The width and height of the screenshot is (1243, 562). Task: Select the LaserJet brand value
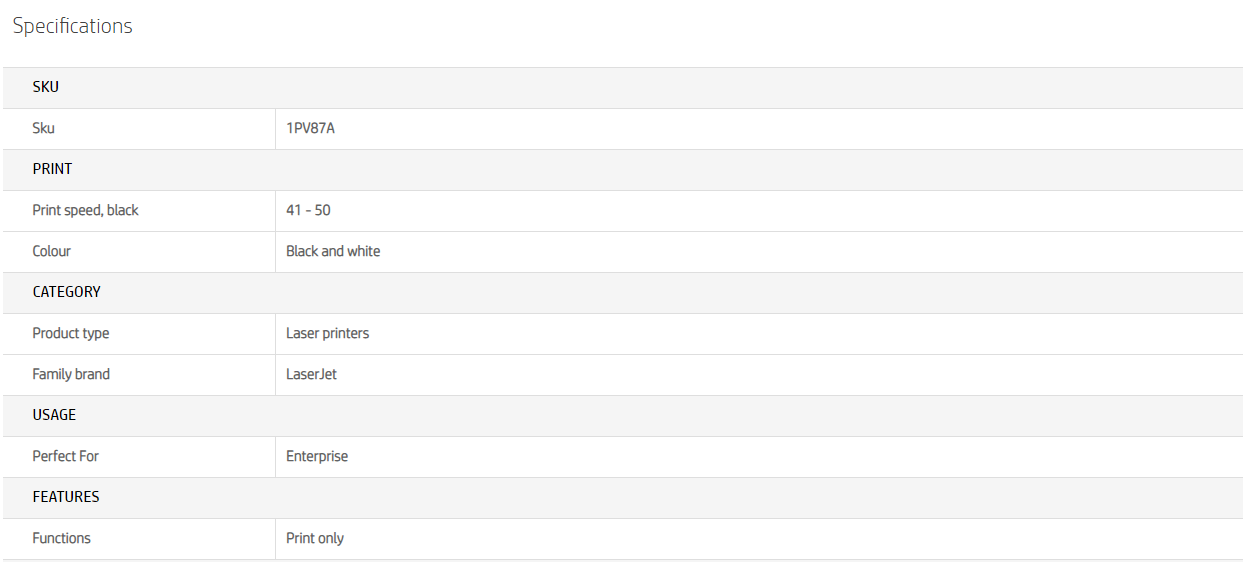pos(311,374)
